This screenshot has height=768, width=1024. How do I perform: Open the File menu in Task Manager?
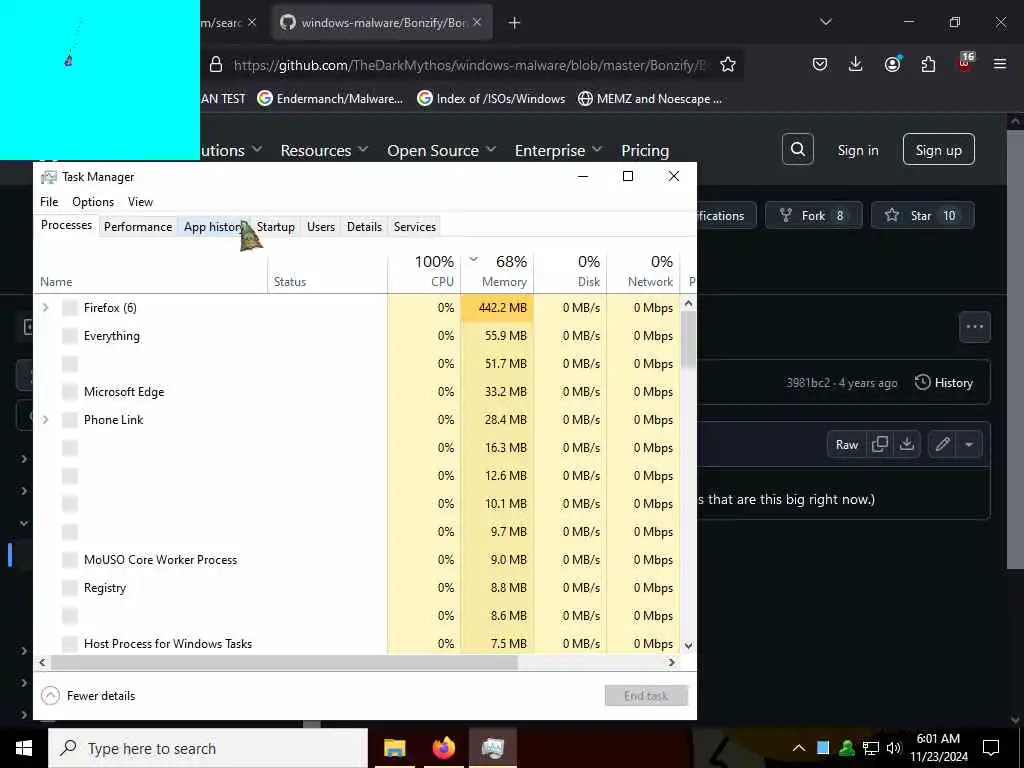pyautogui.click(x=49, y=202)
